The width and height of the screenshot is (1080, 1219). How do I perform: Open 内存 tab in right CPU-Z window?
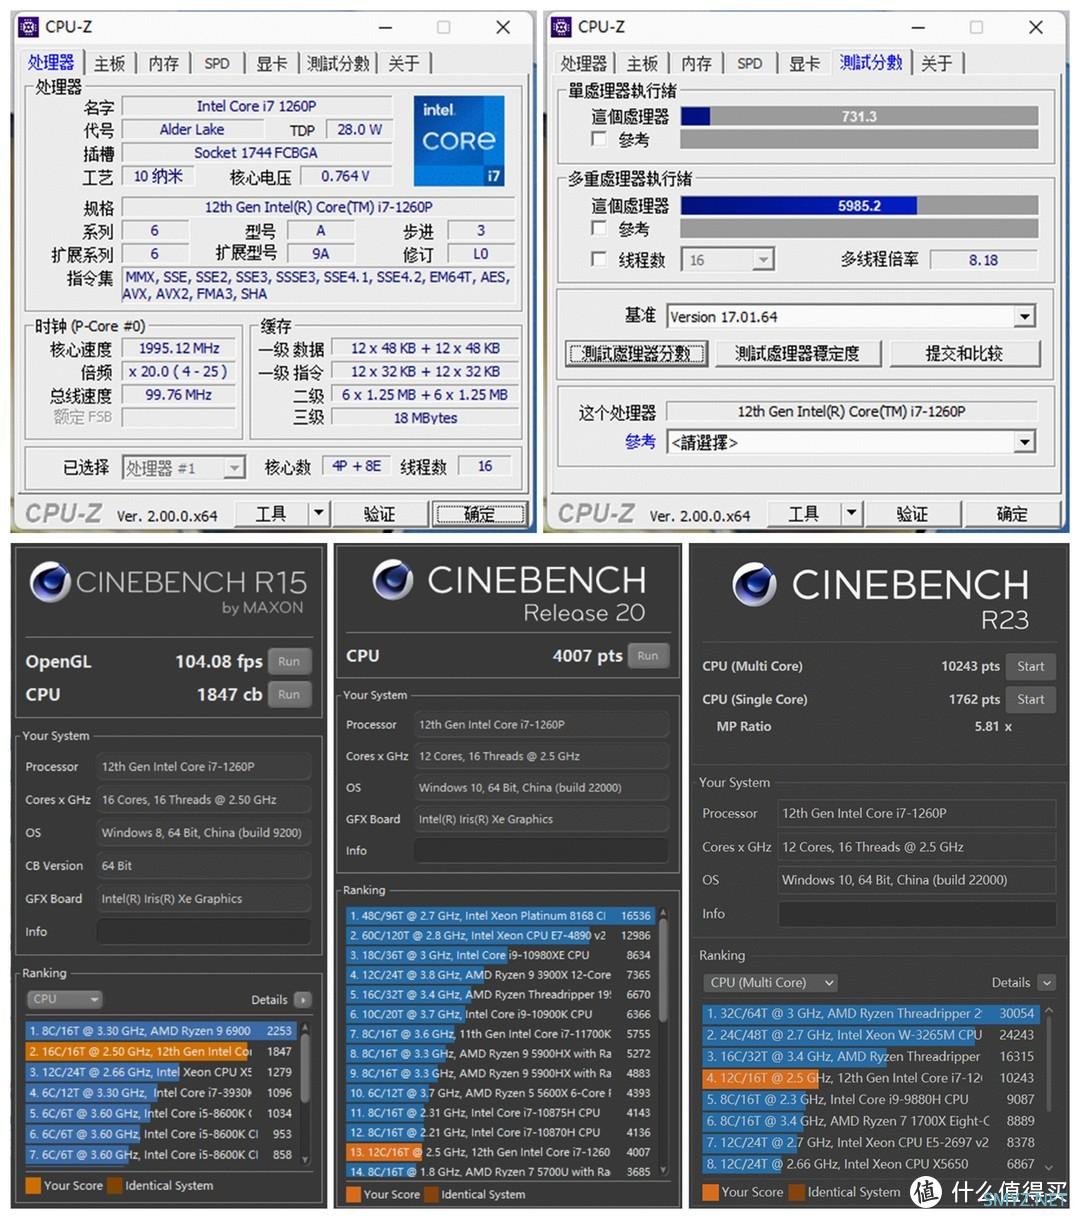coord(696,63)
